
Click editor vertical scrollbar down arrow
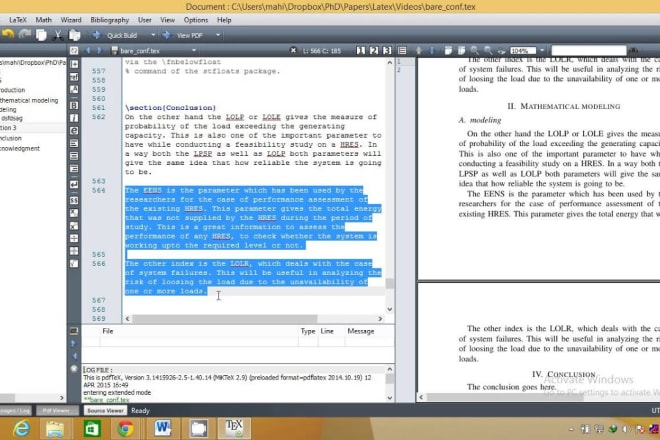390,309
